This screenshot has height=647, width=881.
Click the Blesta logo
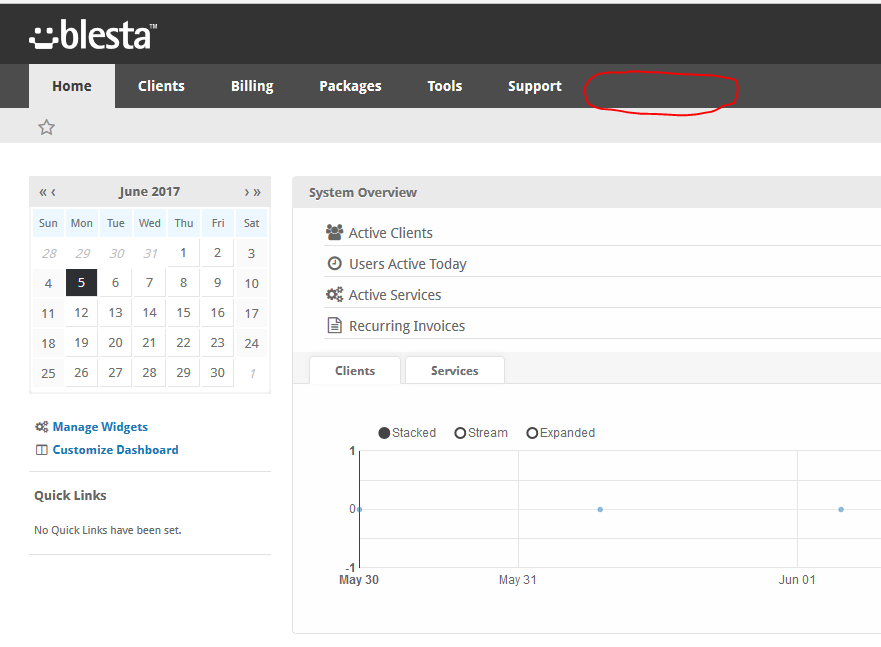[93, 35]
